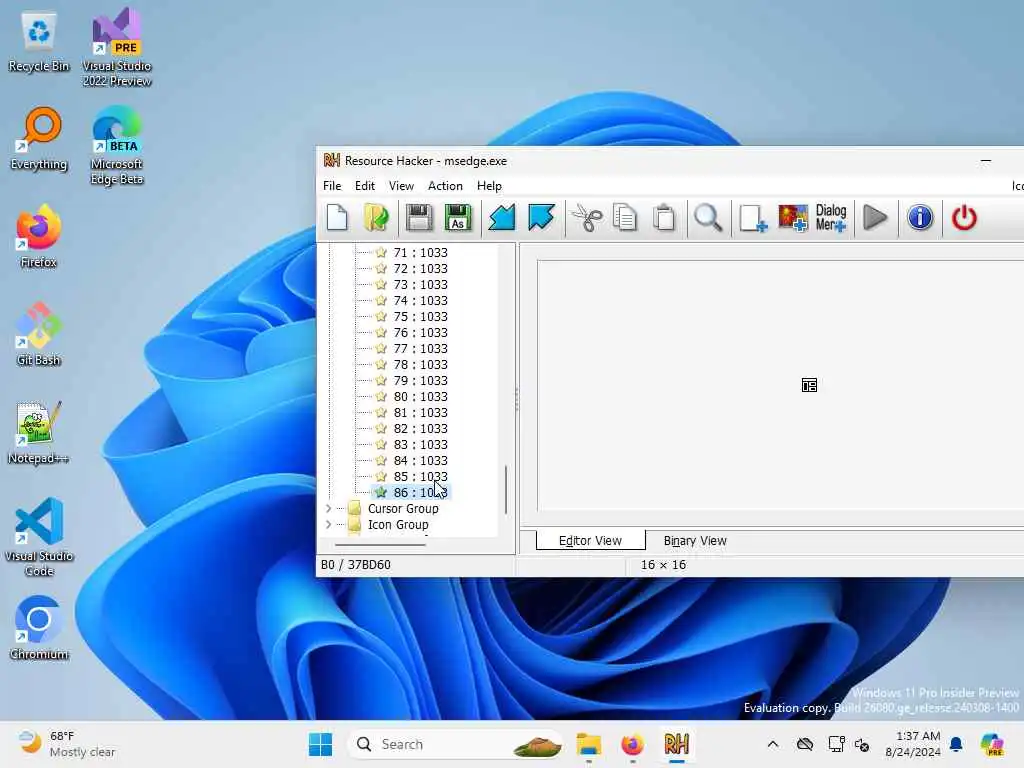The image size is (1024, 768).
Task: Open Visual Studio 2022 Preview desktop shortcut
Action: pos(117,48)
